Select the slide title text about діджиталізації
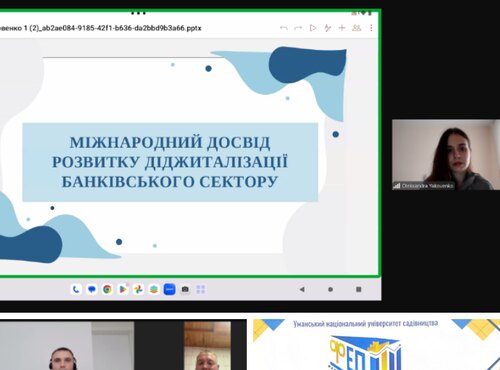 (170, 162)
